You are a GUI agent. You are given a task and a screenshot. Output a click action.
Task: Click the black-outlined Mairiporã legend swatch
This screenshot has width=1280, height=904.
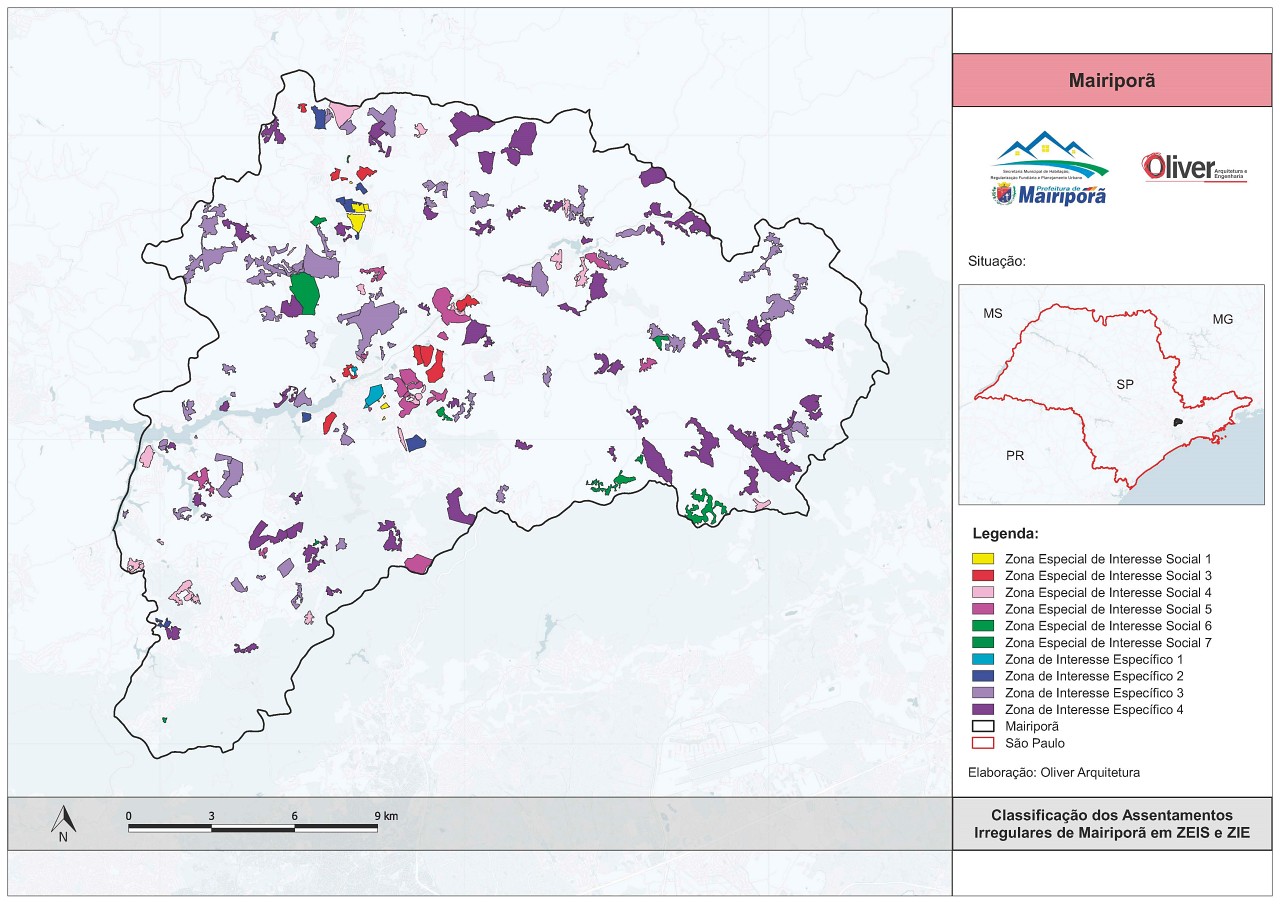pos(983,726)
